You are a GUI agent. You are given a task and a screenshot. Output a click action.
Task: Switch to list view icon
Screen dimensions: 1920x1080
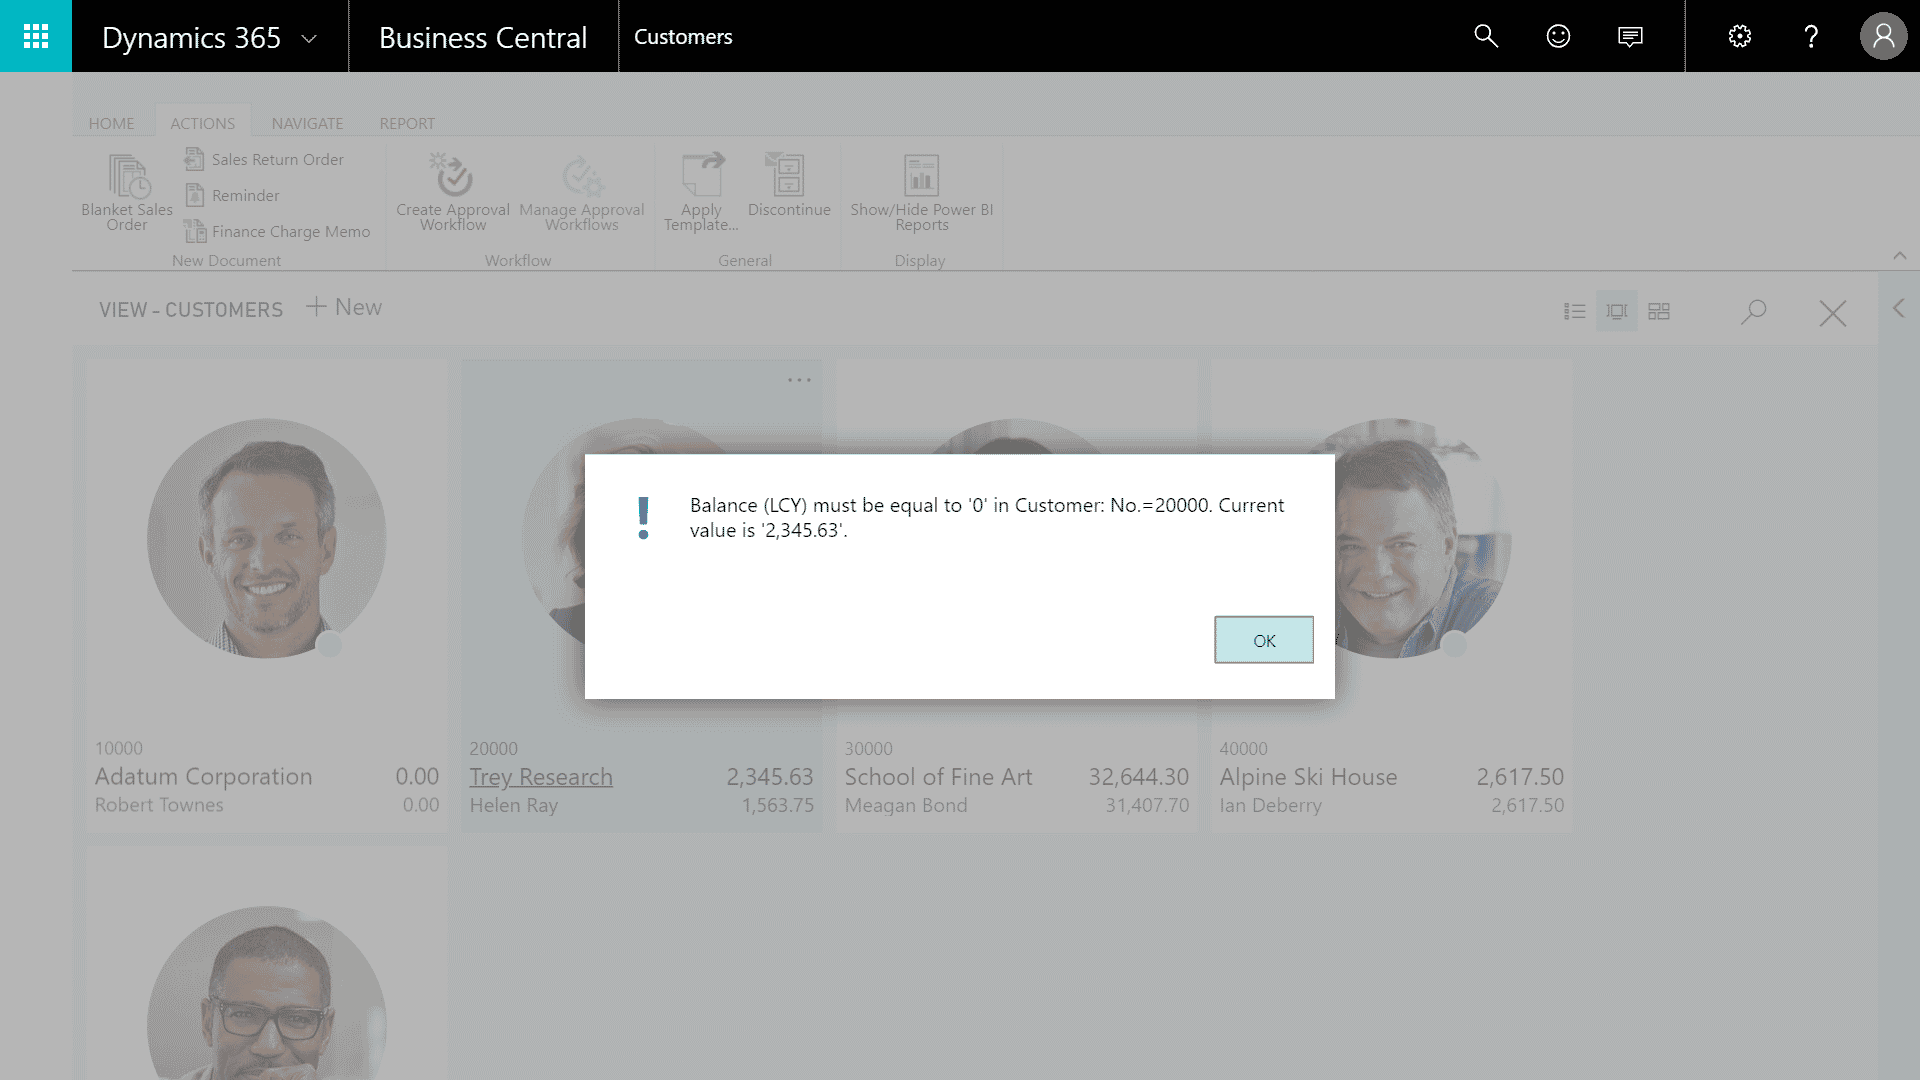coord(1575,311)
